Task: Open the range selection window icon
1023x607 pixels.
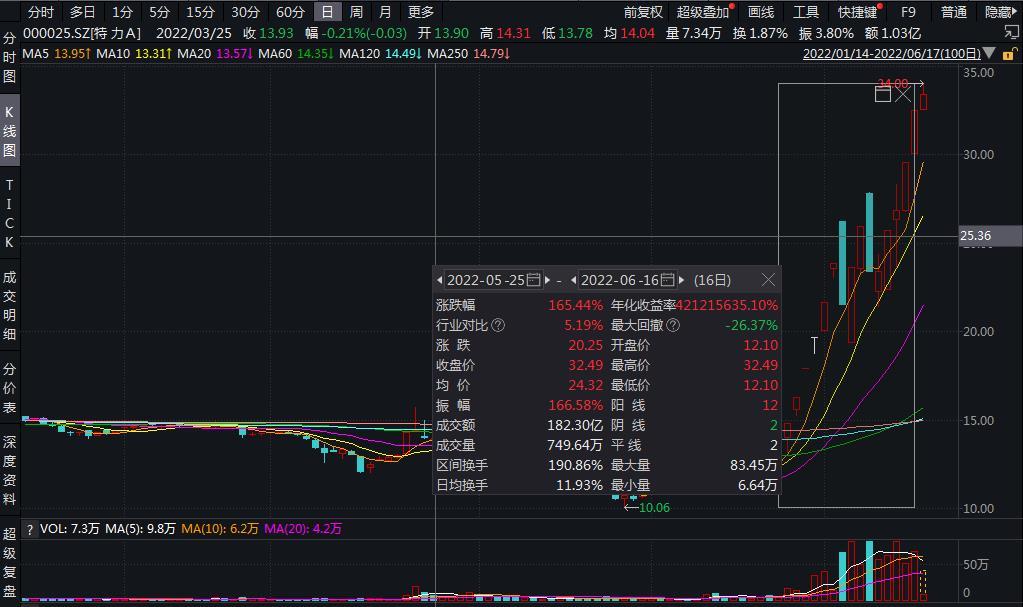Action: point(883,95)
